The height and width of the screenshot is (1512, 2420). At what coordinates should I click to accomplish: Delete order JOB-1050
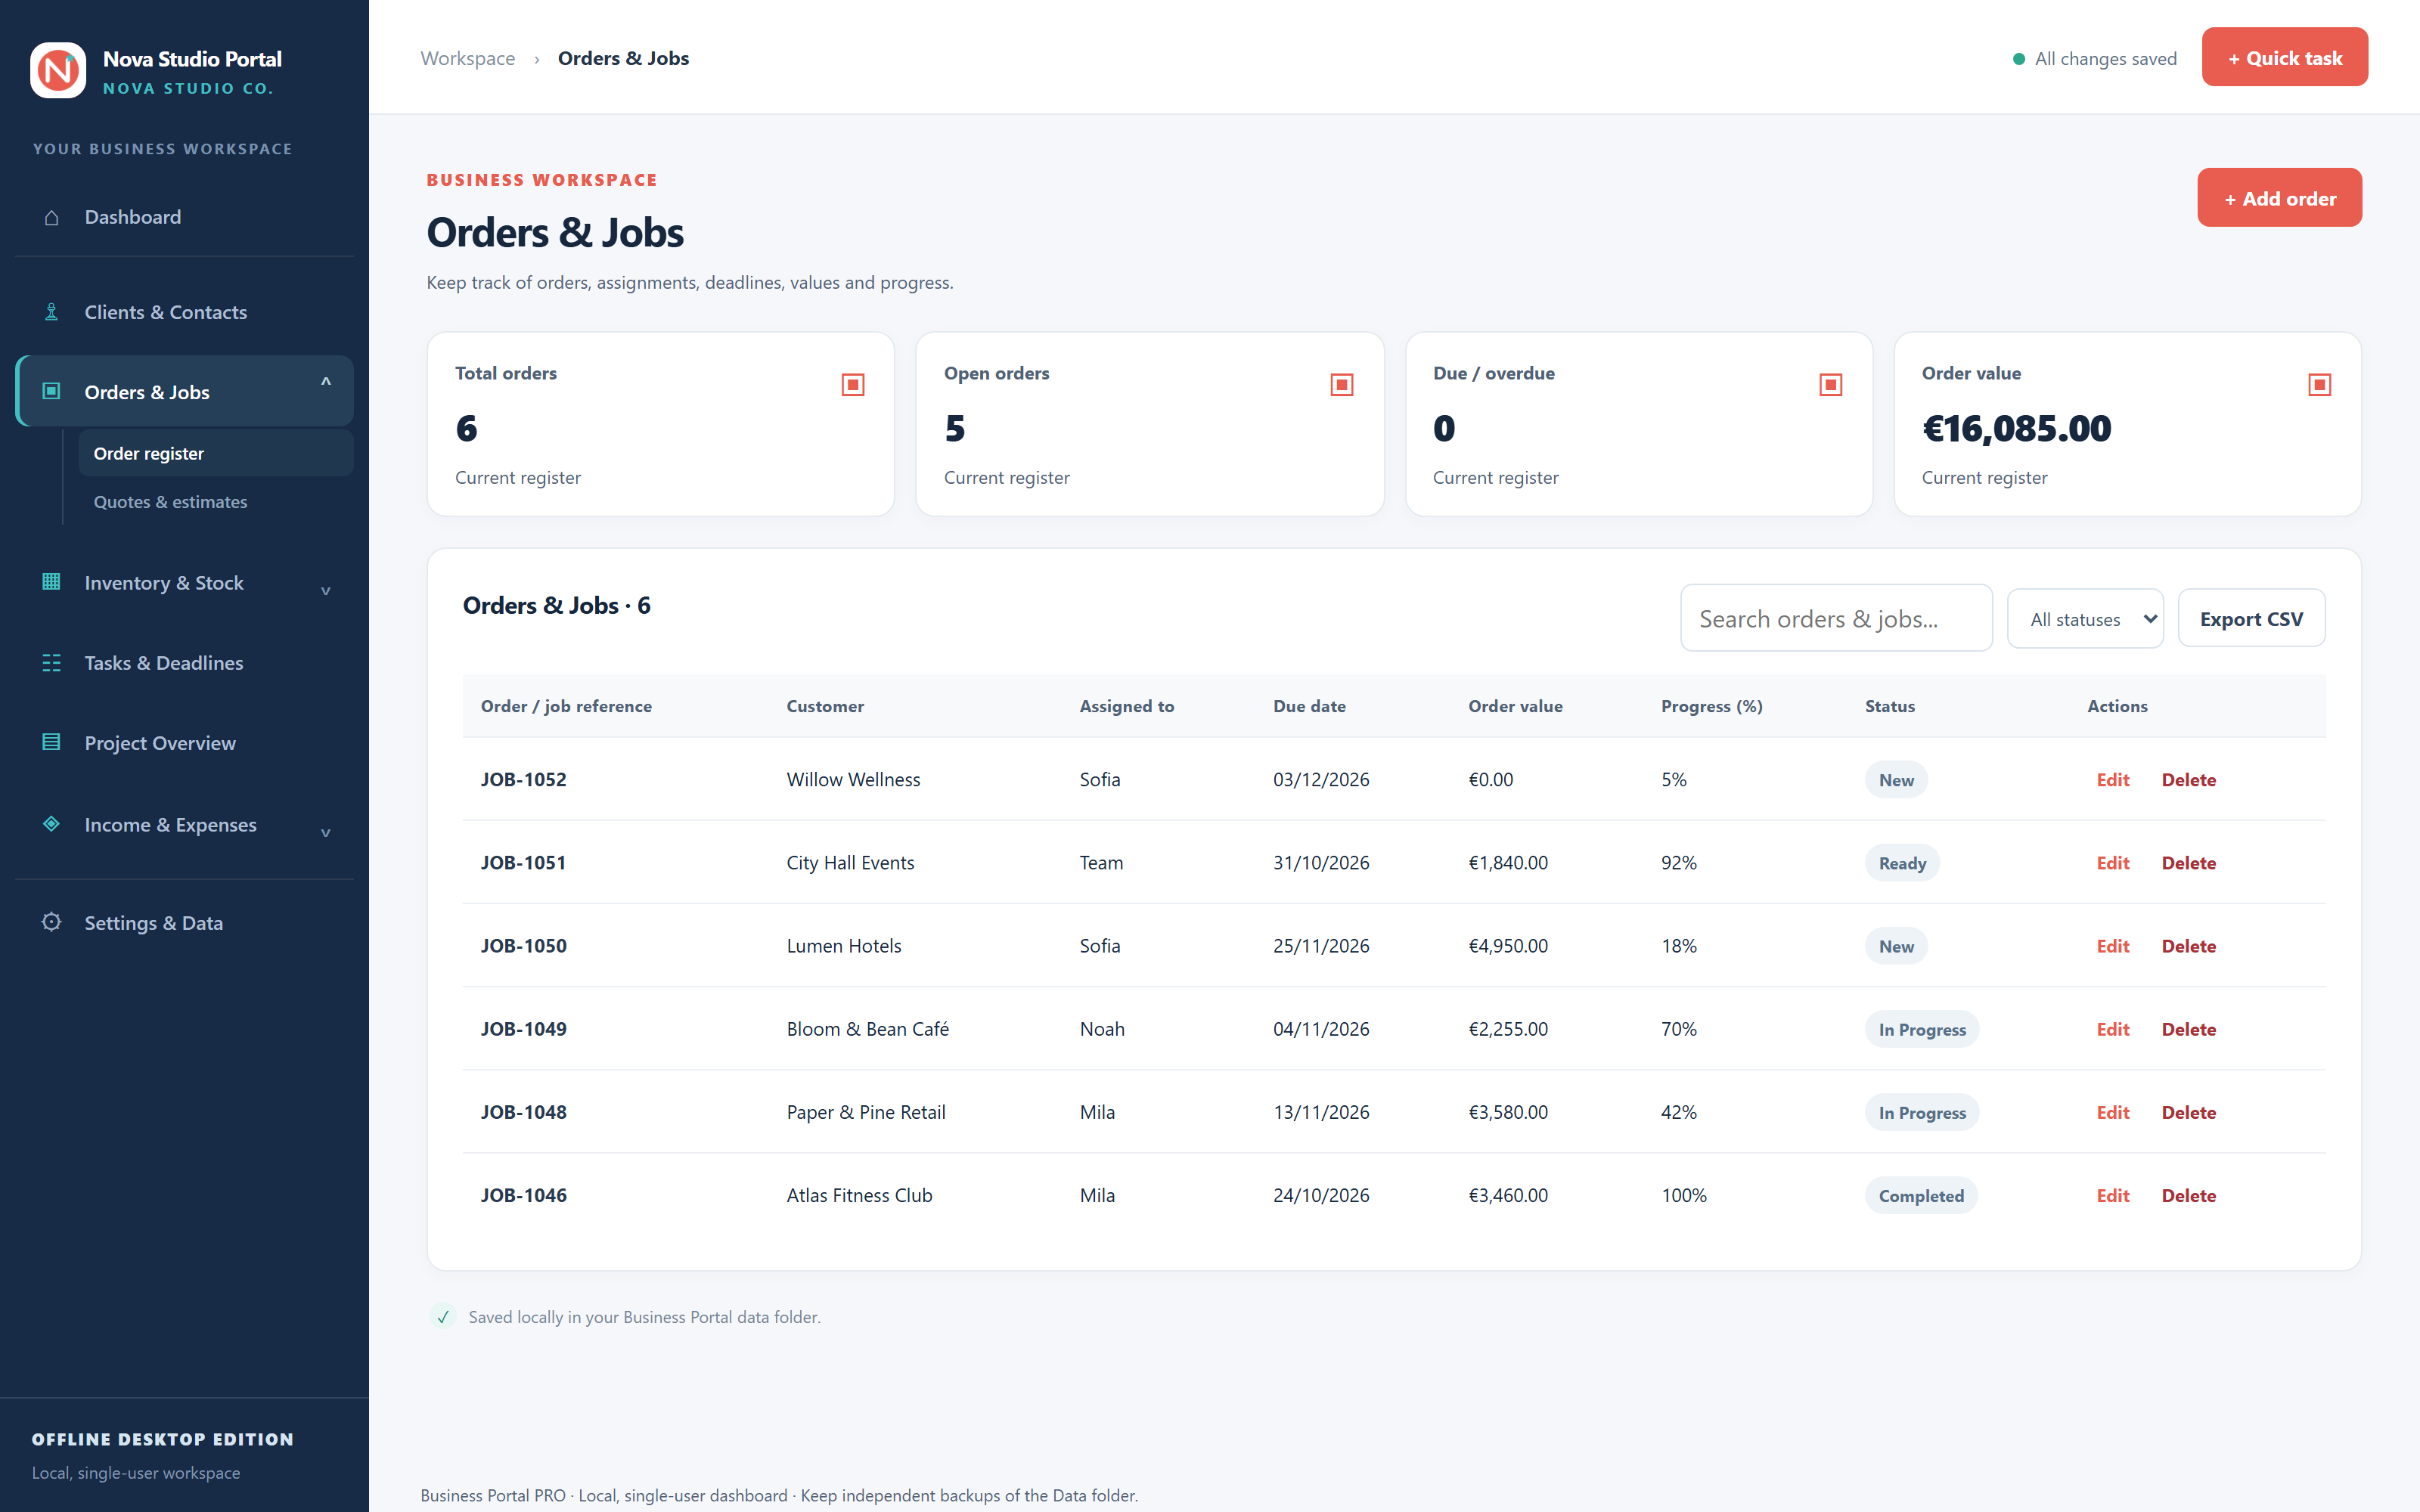click(2188, 945)
